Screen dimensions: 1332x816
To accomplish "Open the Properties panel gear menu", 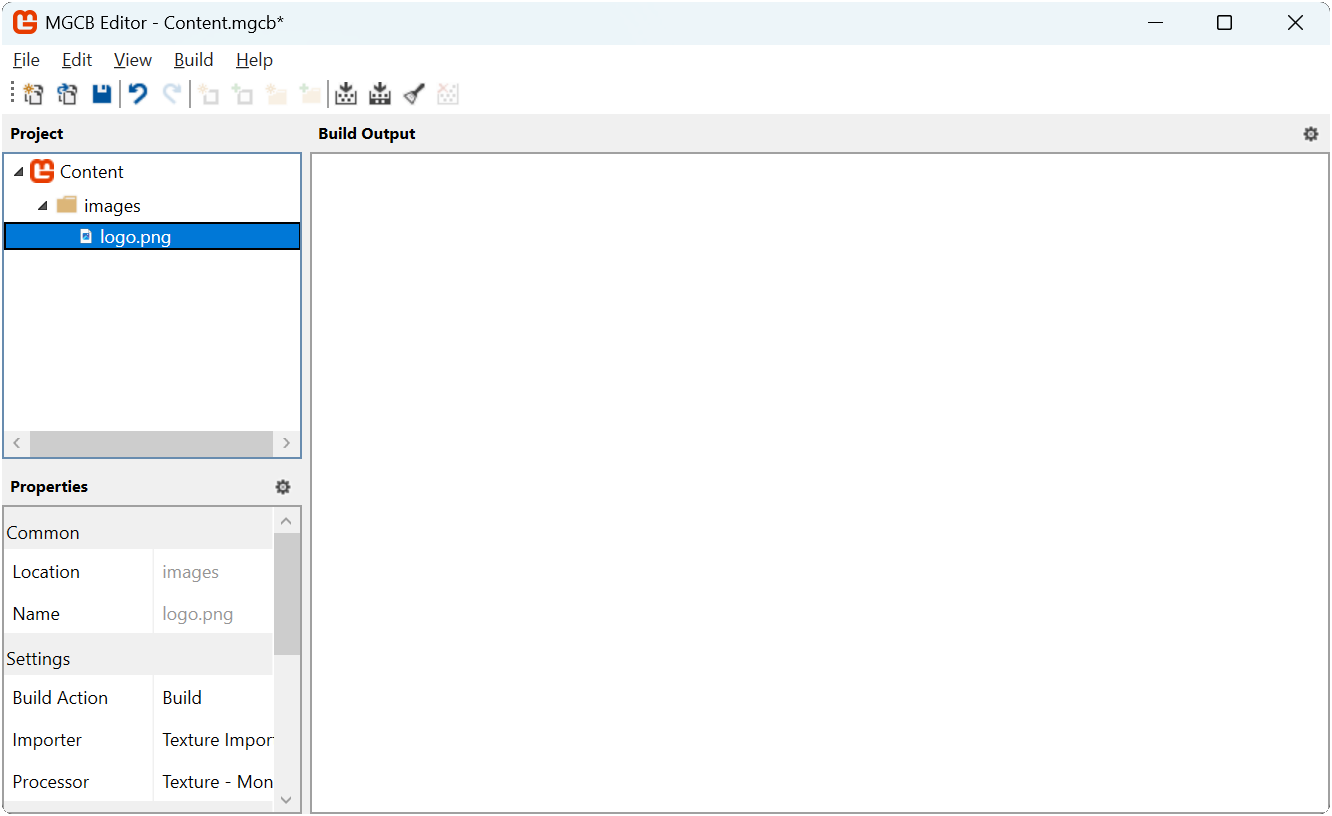I will click(x=283, y=487).
